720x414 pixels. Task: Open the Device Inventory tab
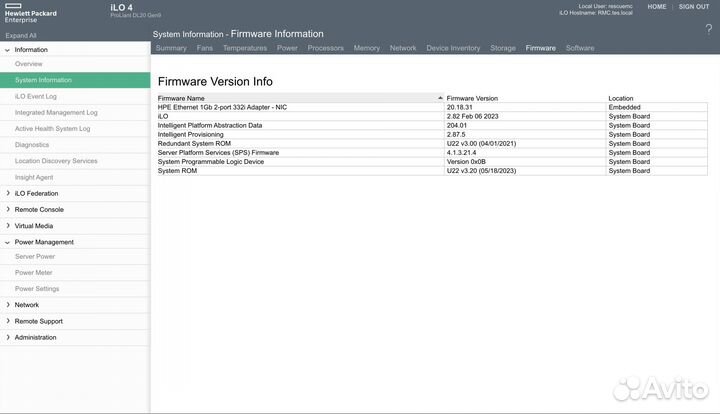(x=453, y=48)
